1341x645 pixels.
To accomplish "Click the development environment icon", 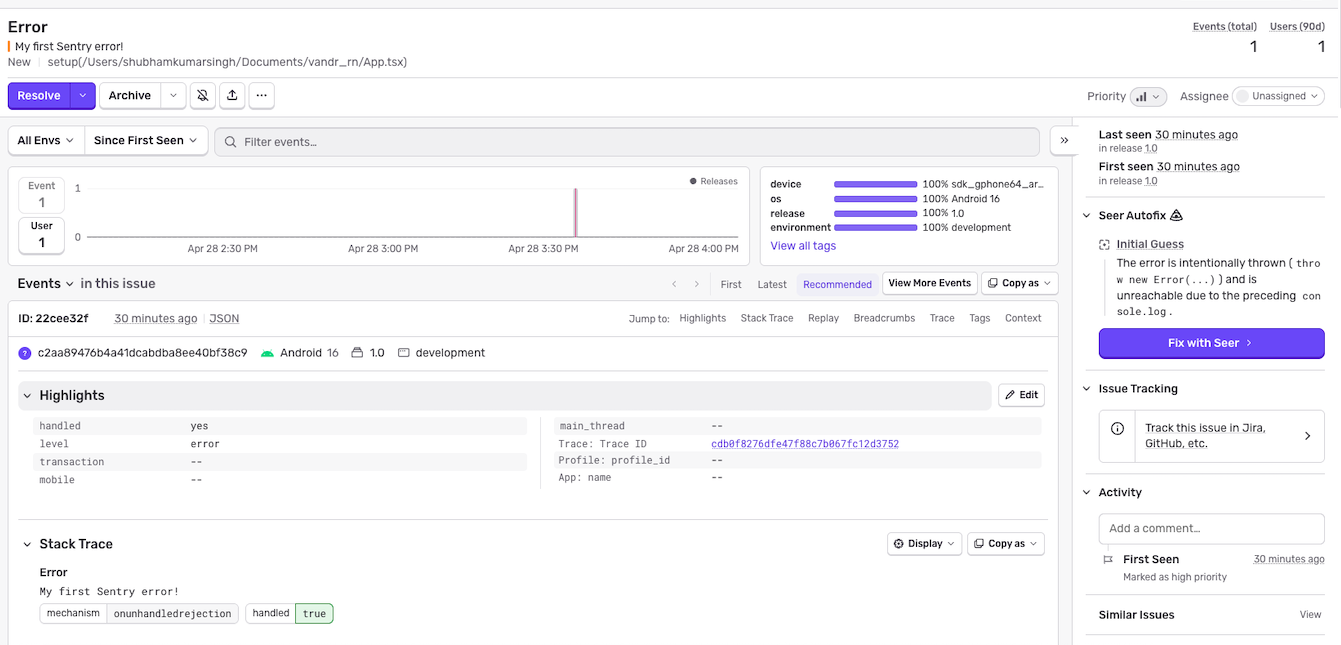I will pyautogui.click(x=404, y=353).
